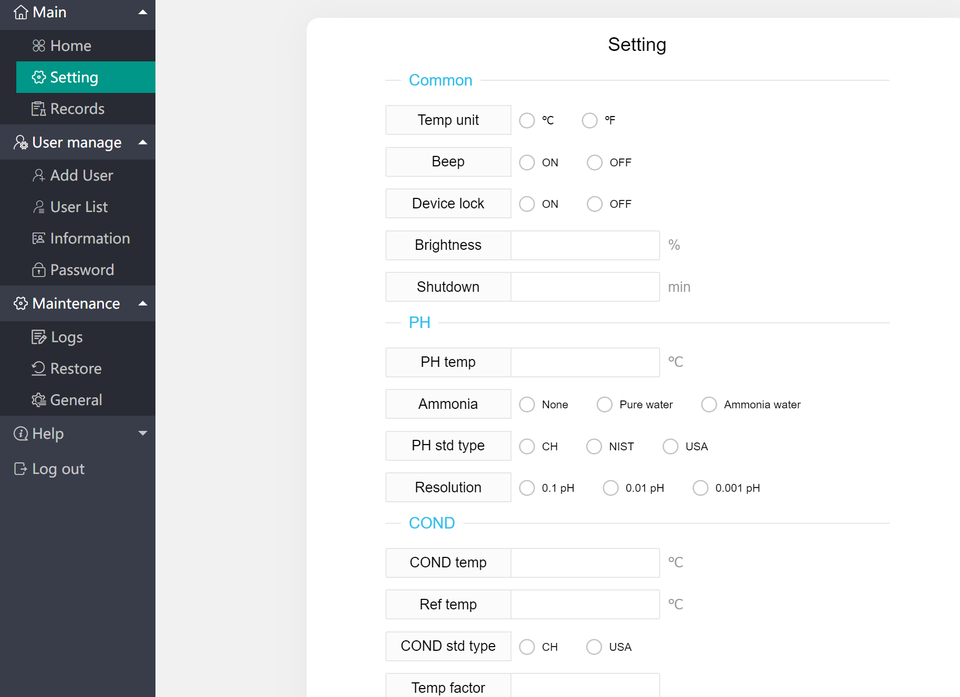Select the °F temperature unit radio
The width and height of the screenshot is (960, 697).
pos(590,121)
